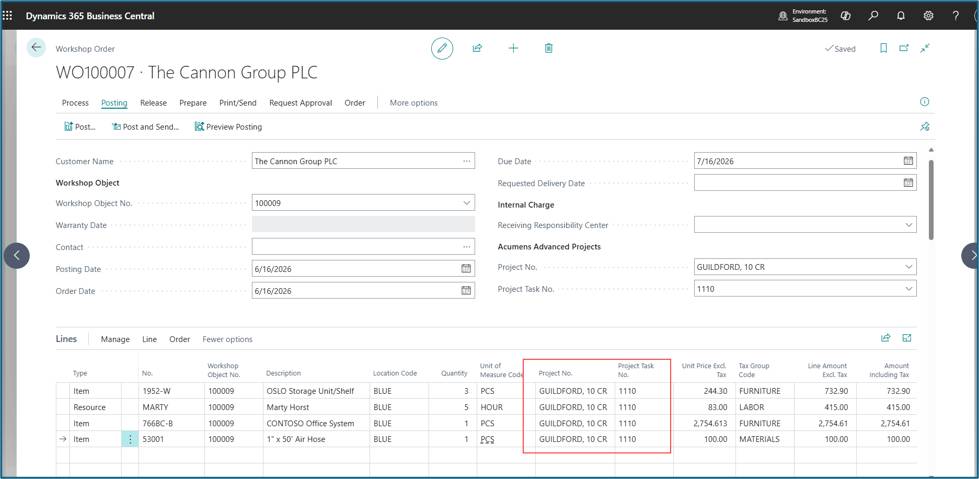Open the Prepare menu
Viewport: 979px width, 479px height.
pos(193,102)
